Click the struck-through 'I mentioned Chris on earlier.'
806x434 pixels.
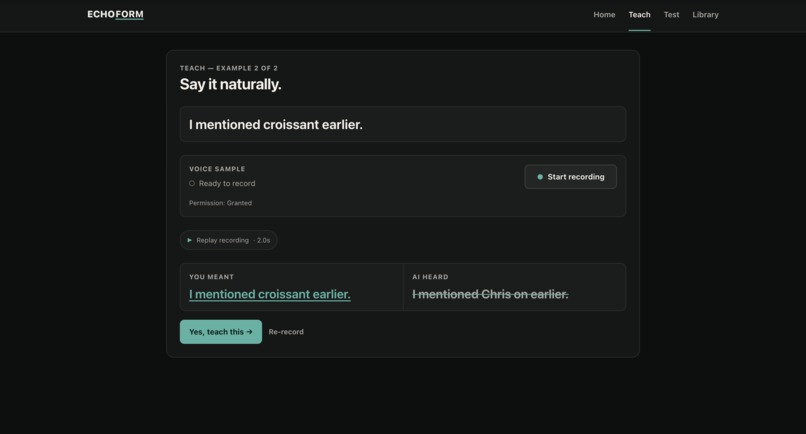pyautogui.click(x=490, y=294)
